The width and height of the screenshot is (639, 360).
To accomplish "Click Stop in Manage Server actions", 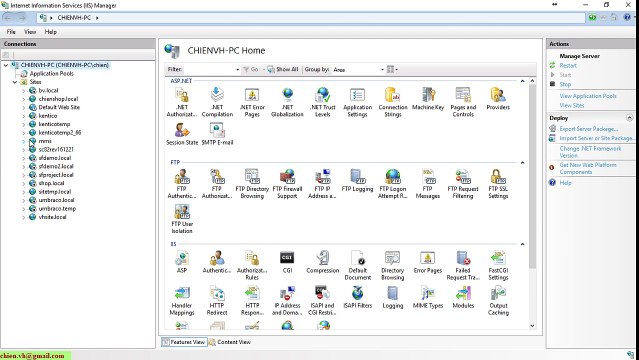I will click(x=565, y=84).
